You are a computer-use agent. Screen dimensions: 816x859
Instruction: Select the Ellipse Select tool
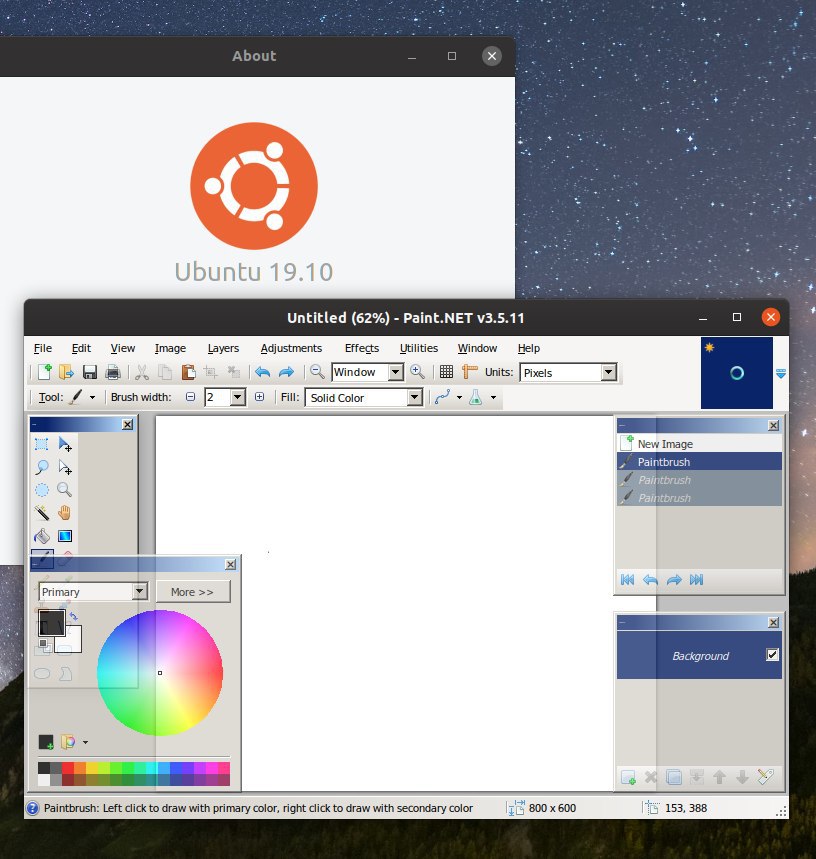pos(42,490)
